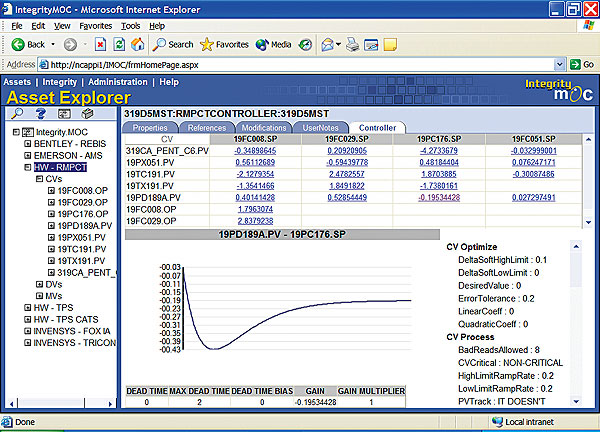This screenshot has width=600, height=432.
Task: Select 19TC191.PV in the tree
Action: pyautogui.click(x=82, y=249)
